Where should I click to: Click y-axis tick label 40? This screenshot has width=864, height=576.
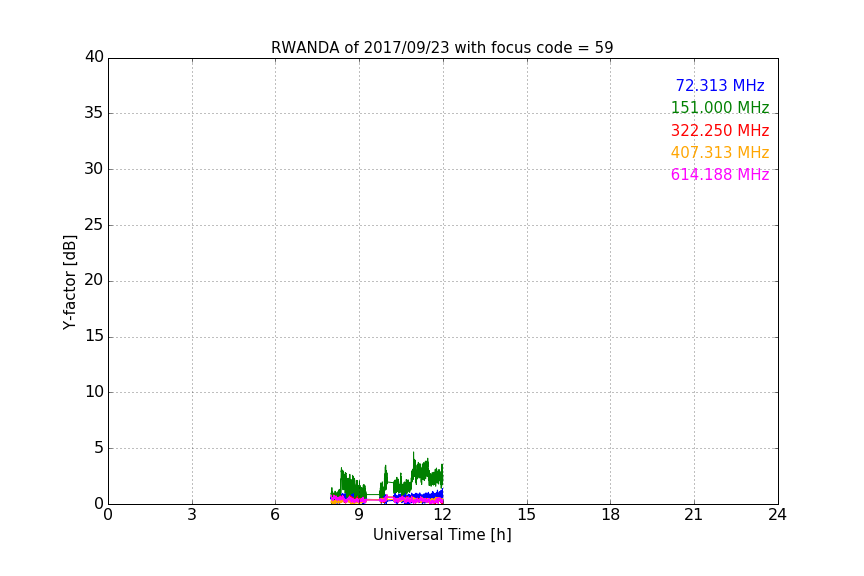[94, 57]
